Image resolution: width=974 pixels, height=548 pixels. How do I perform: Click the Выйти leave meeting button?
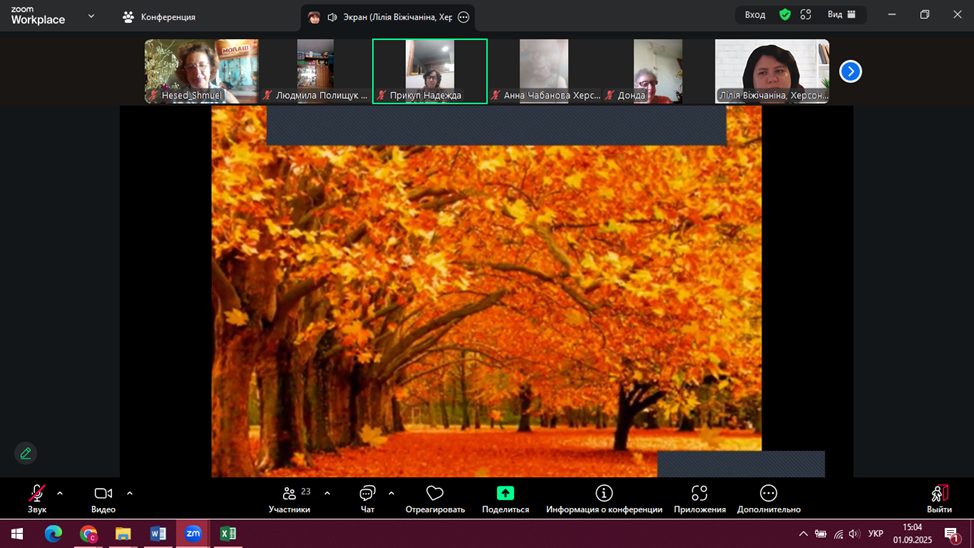(938, 497)
